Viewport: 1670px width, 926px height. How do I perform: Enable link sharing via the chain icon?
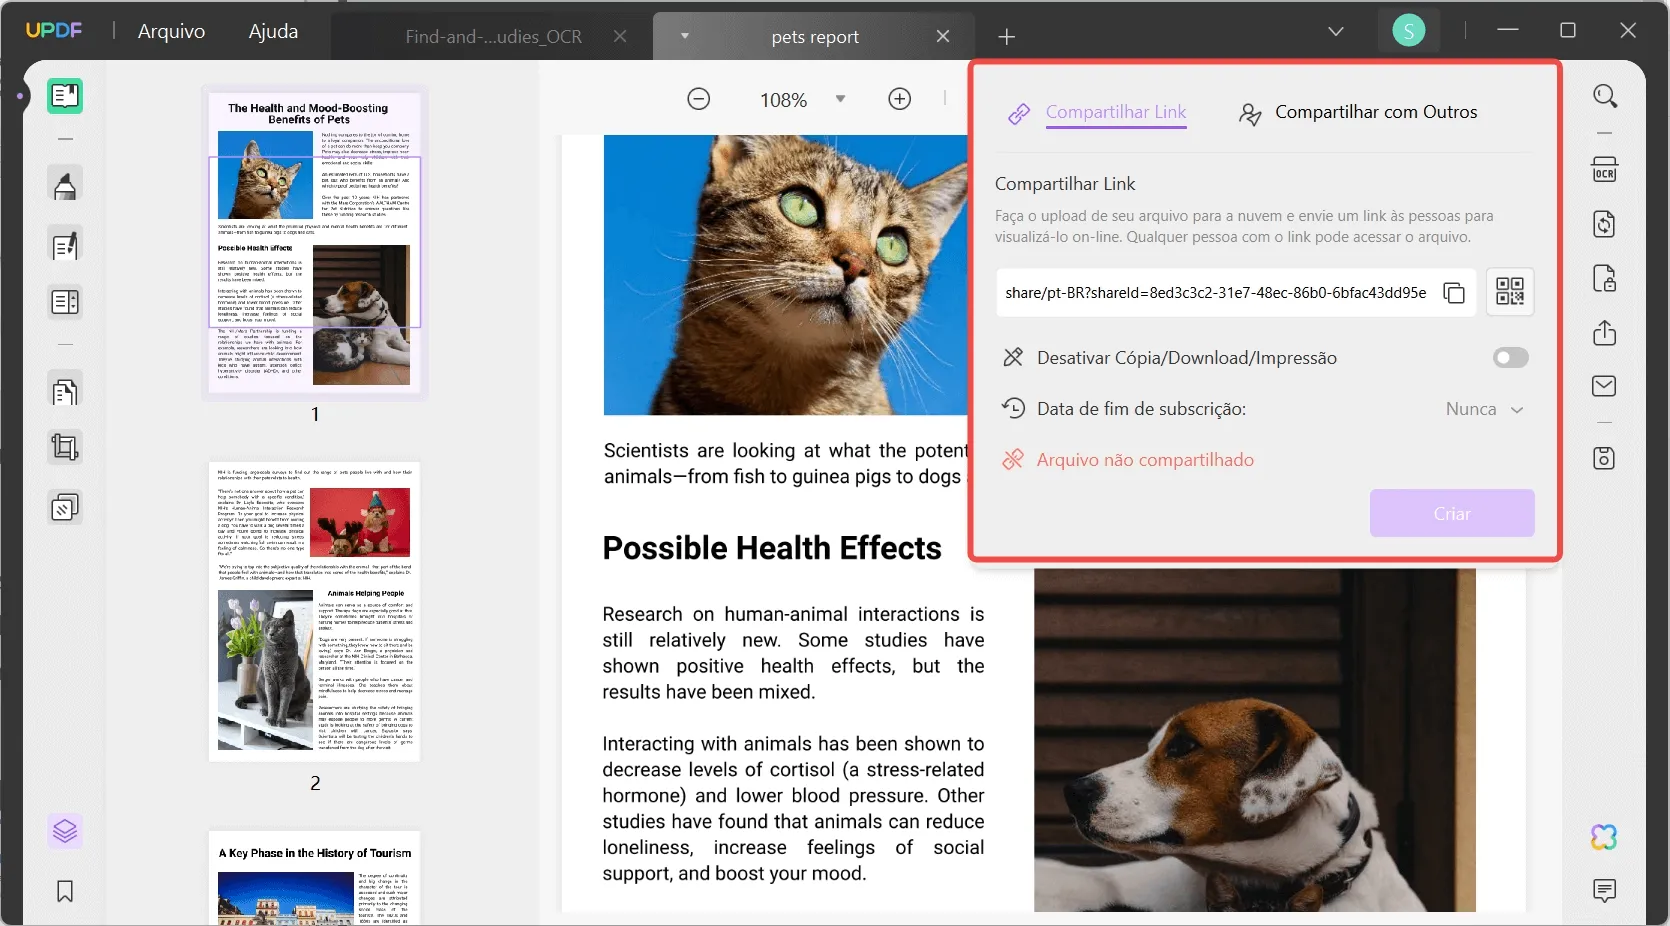coord(1019,113)
